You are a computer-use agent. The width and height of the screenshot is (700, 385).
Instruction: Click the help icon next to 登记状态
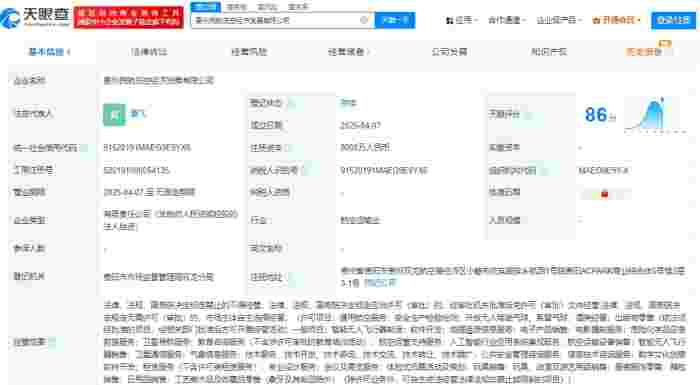point(292,103)
